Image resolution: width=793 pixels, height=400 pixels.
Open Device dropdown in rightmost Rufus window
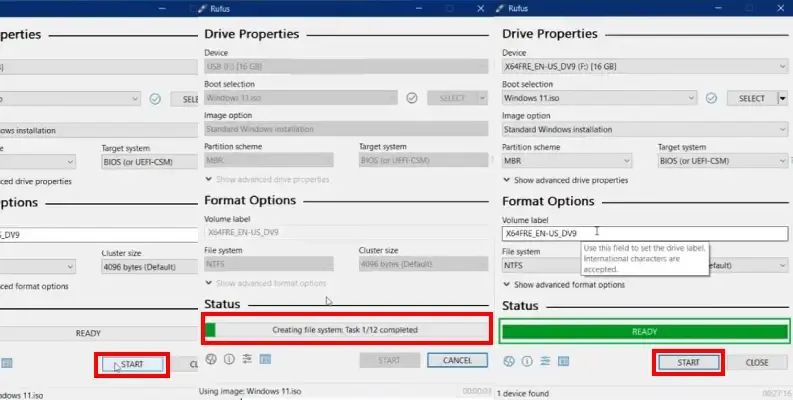645,66
